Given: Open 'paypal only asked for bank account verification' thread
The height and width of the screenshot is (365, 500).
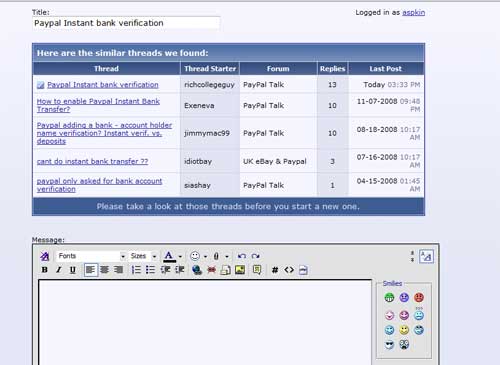Looking at the screenshot, I should 99,185.
